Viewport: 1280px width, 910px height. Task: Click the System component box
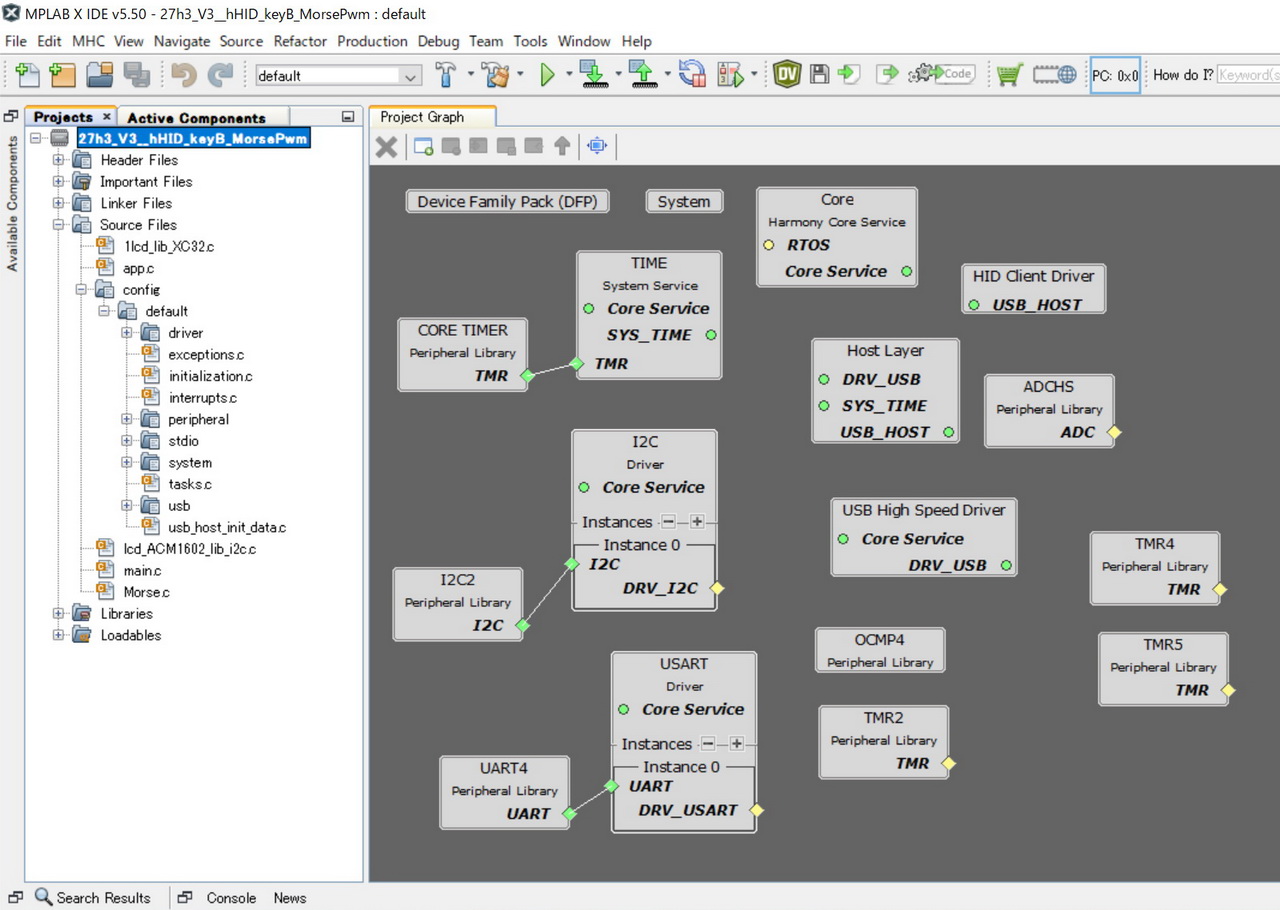point(684,201)
